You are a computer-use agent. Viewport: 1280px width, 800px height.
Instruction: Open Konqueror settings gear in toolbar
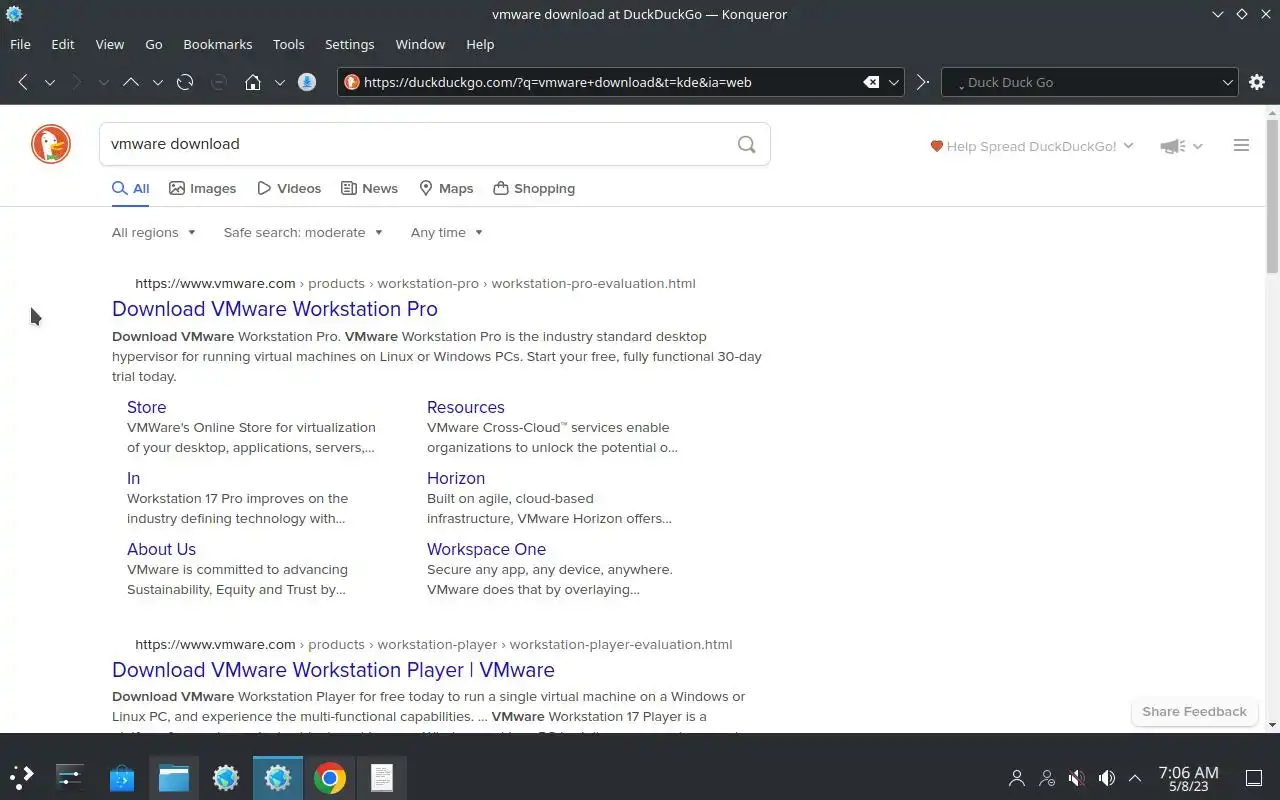pos(1257,82)
